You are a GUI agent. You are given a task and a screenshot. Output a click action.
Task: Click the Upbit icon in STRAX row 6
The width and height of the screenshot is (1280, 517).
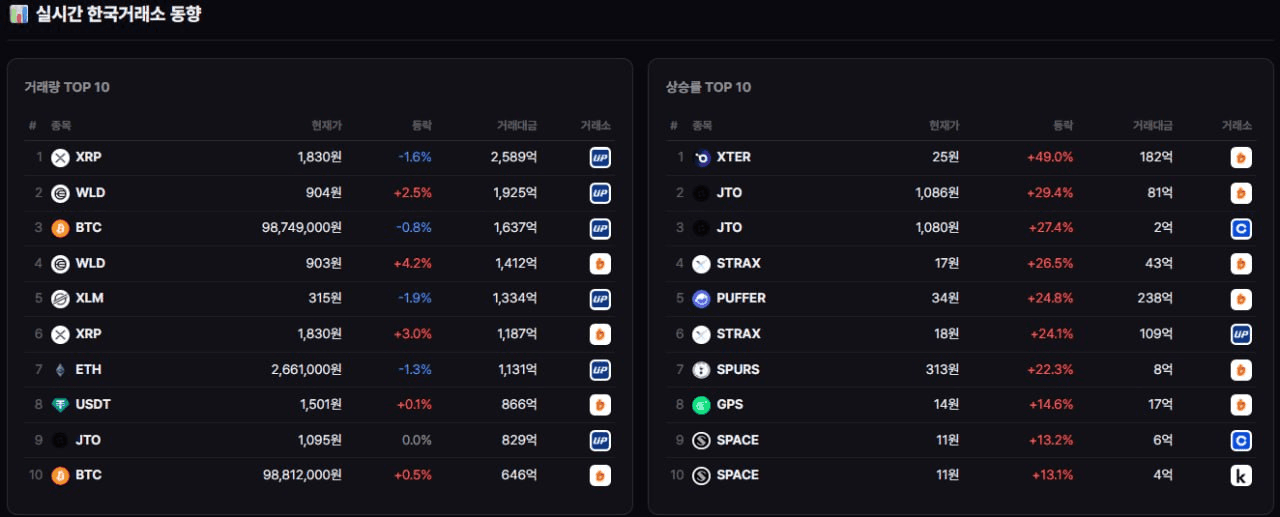(1241, 334)
